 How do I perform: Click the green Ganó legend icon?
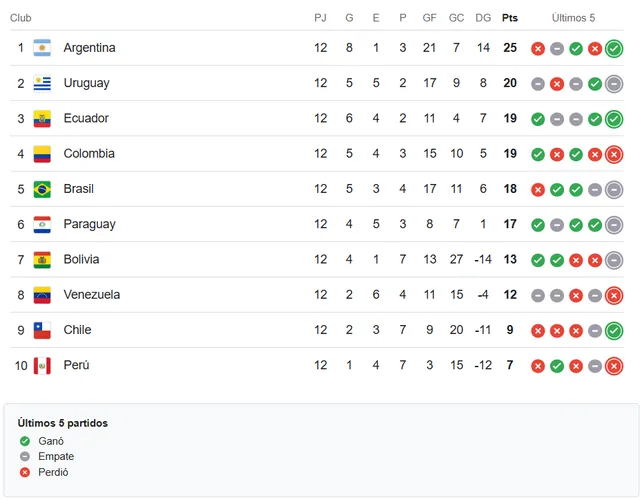tap(25, 441)
